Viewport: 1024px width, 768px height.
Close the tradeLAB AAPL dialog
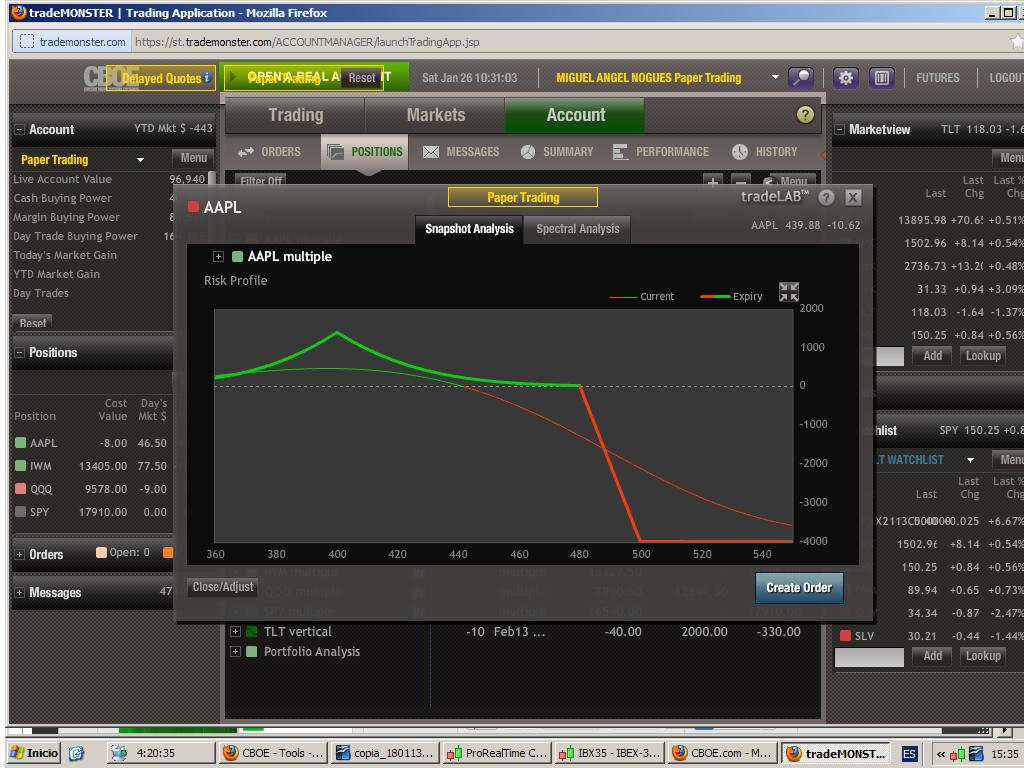pos(853,198)
